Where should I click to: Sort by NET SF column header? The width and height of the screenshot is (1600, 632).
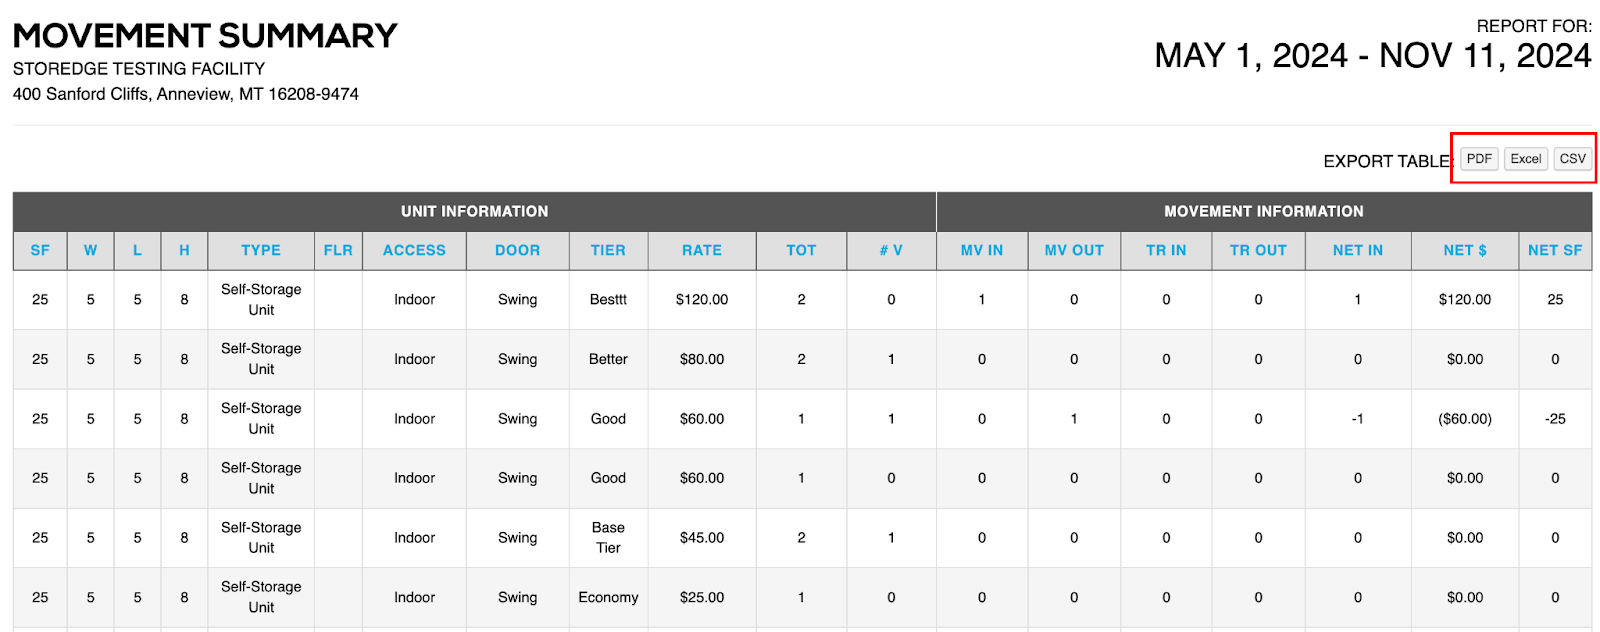coord(1555,251)
